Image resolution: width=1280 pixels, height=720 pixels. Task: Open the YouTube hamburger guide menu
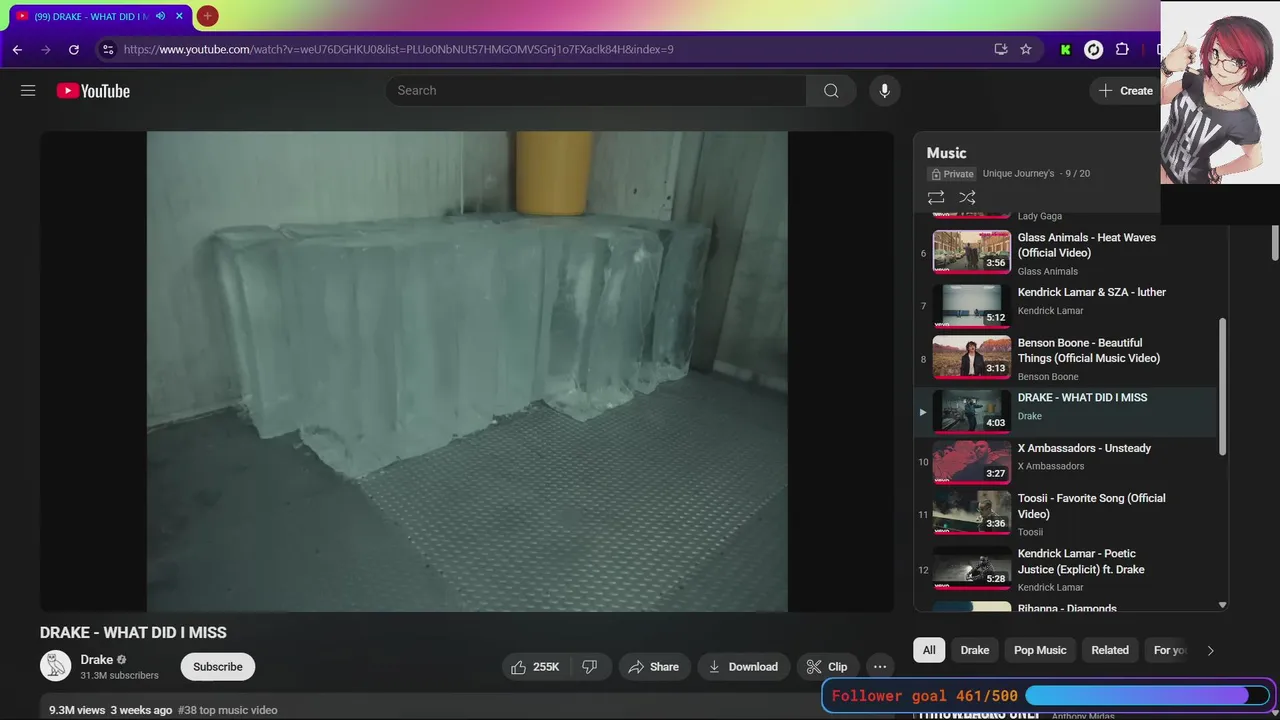pos(28,91)
